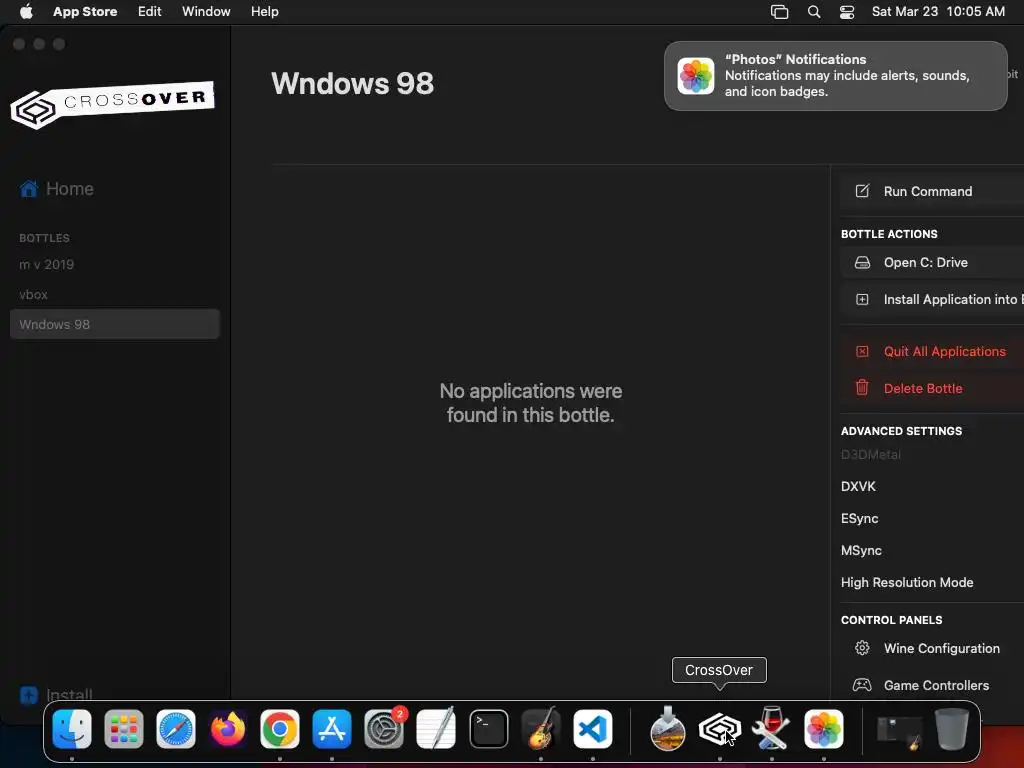Click the minimized window thumbnail in Dock
The width and height of the screenshot is (1024, 768).
pyautogui.click(x=899, y=731)
